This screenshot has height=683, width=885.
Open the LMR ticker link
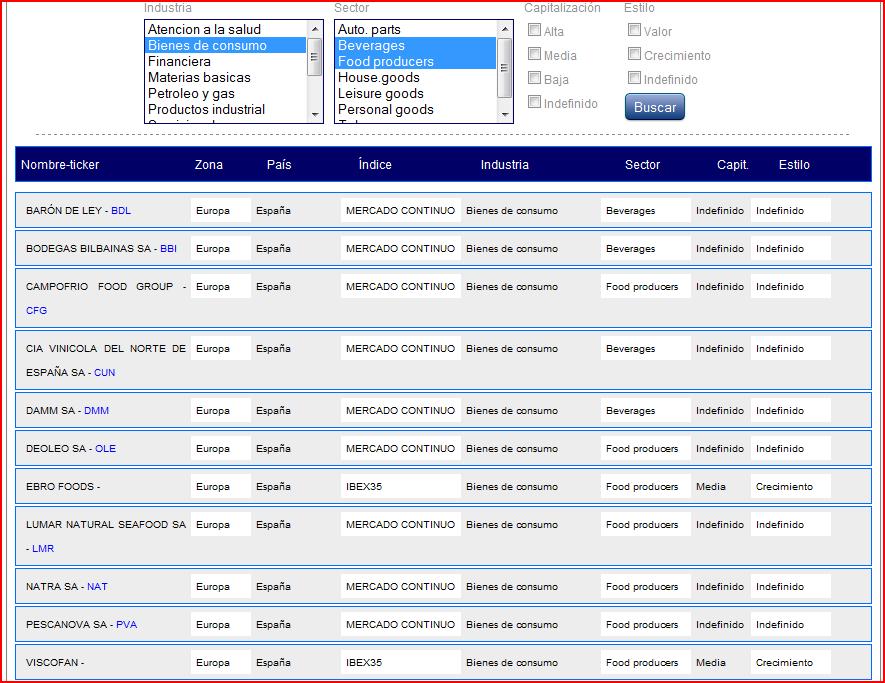(43, 549)
